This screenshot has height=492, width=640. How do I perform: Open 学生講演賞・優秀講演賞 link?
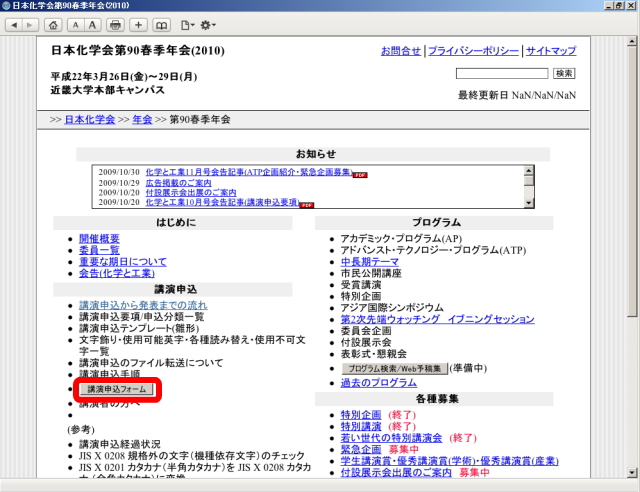449,461
